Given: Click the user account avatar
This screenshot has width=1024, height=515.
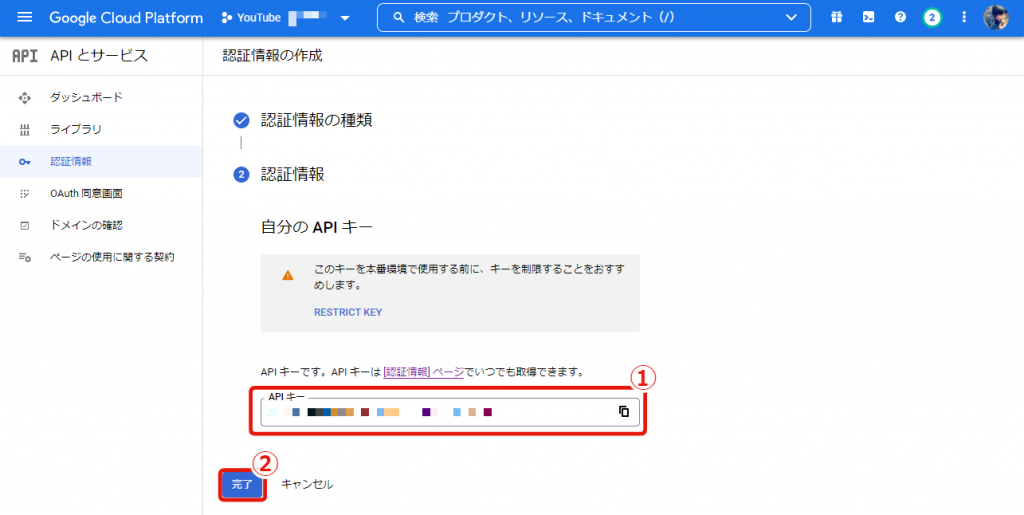Looking at the screenshot, I should pos(996,18).
